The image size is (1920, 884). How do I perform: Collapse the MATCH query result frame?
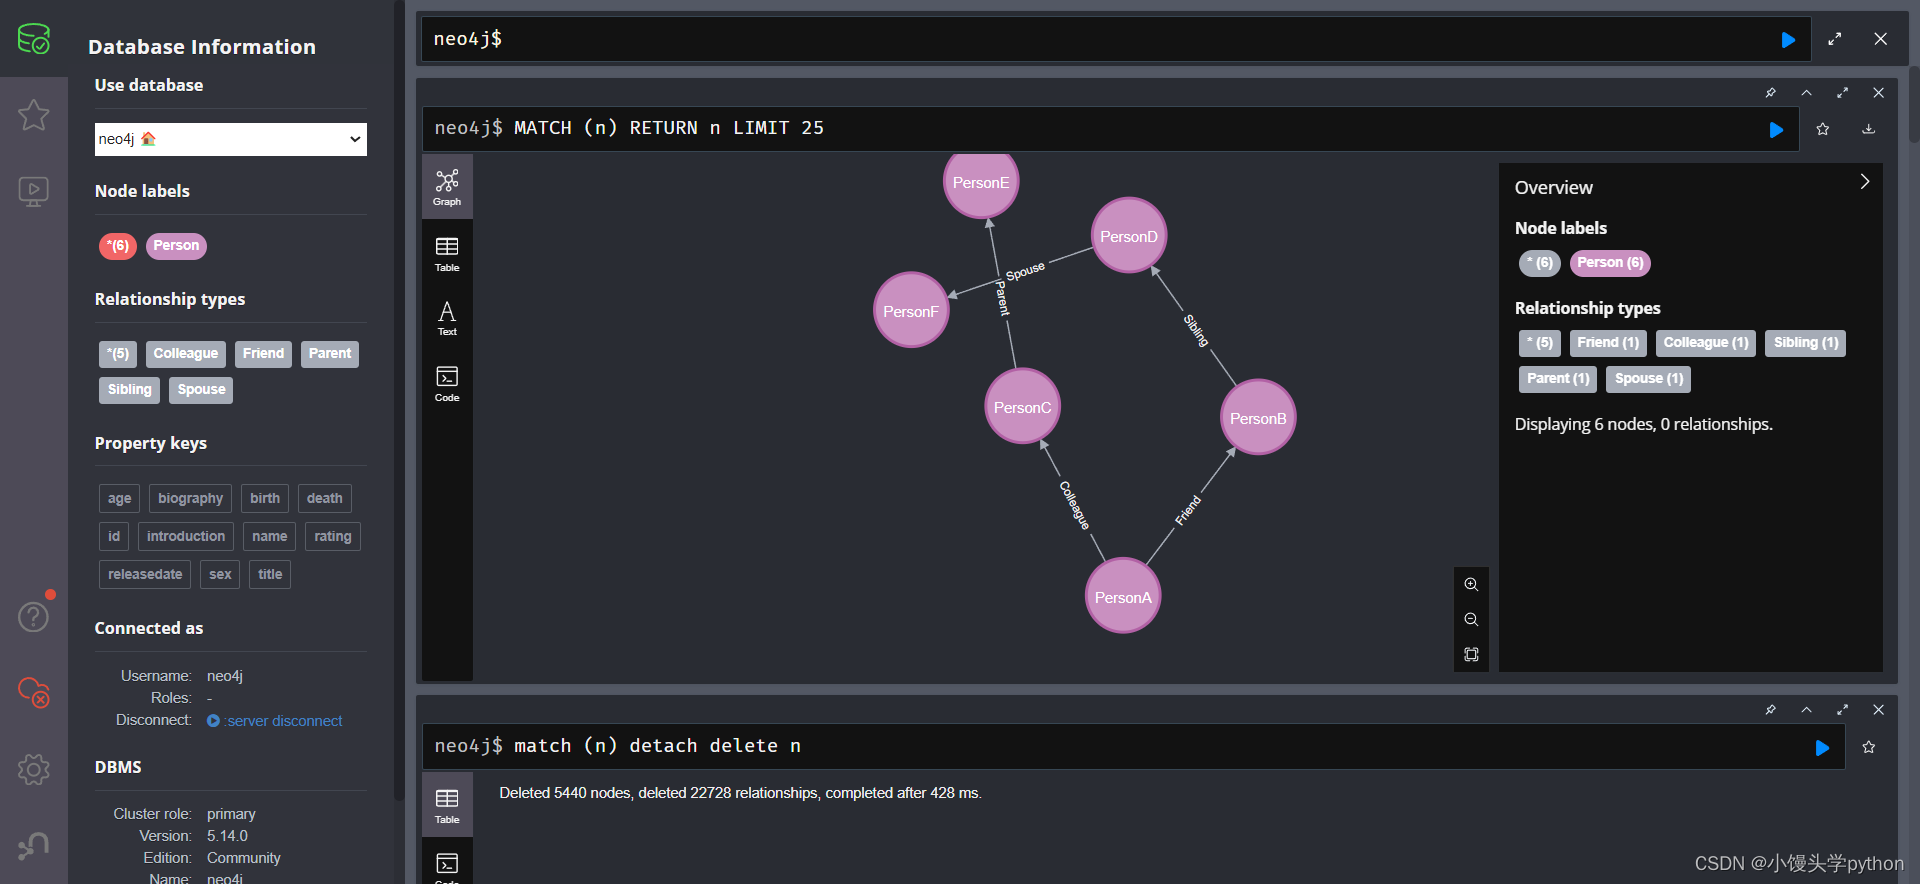pos(1806,93)
